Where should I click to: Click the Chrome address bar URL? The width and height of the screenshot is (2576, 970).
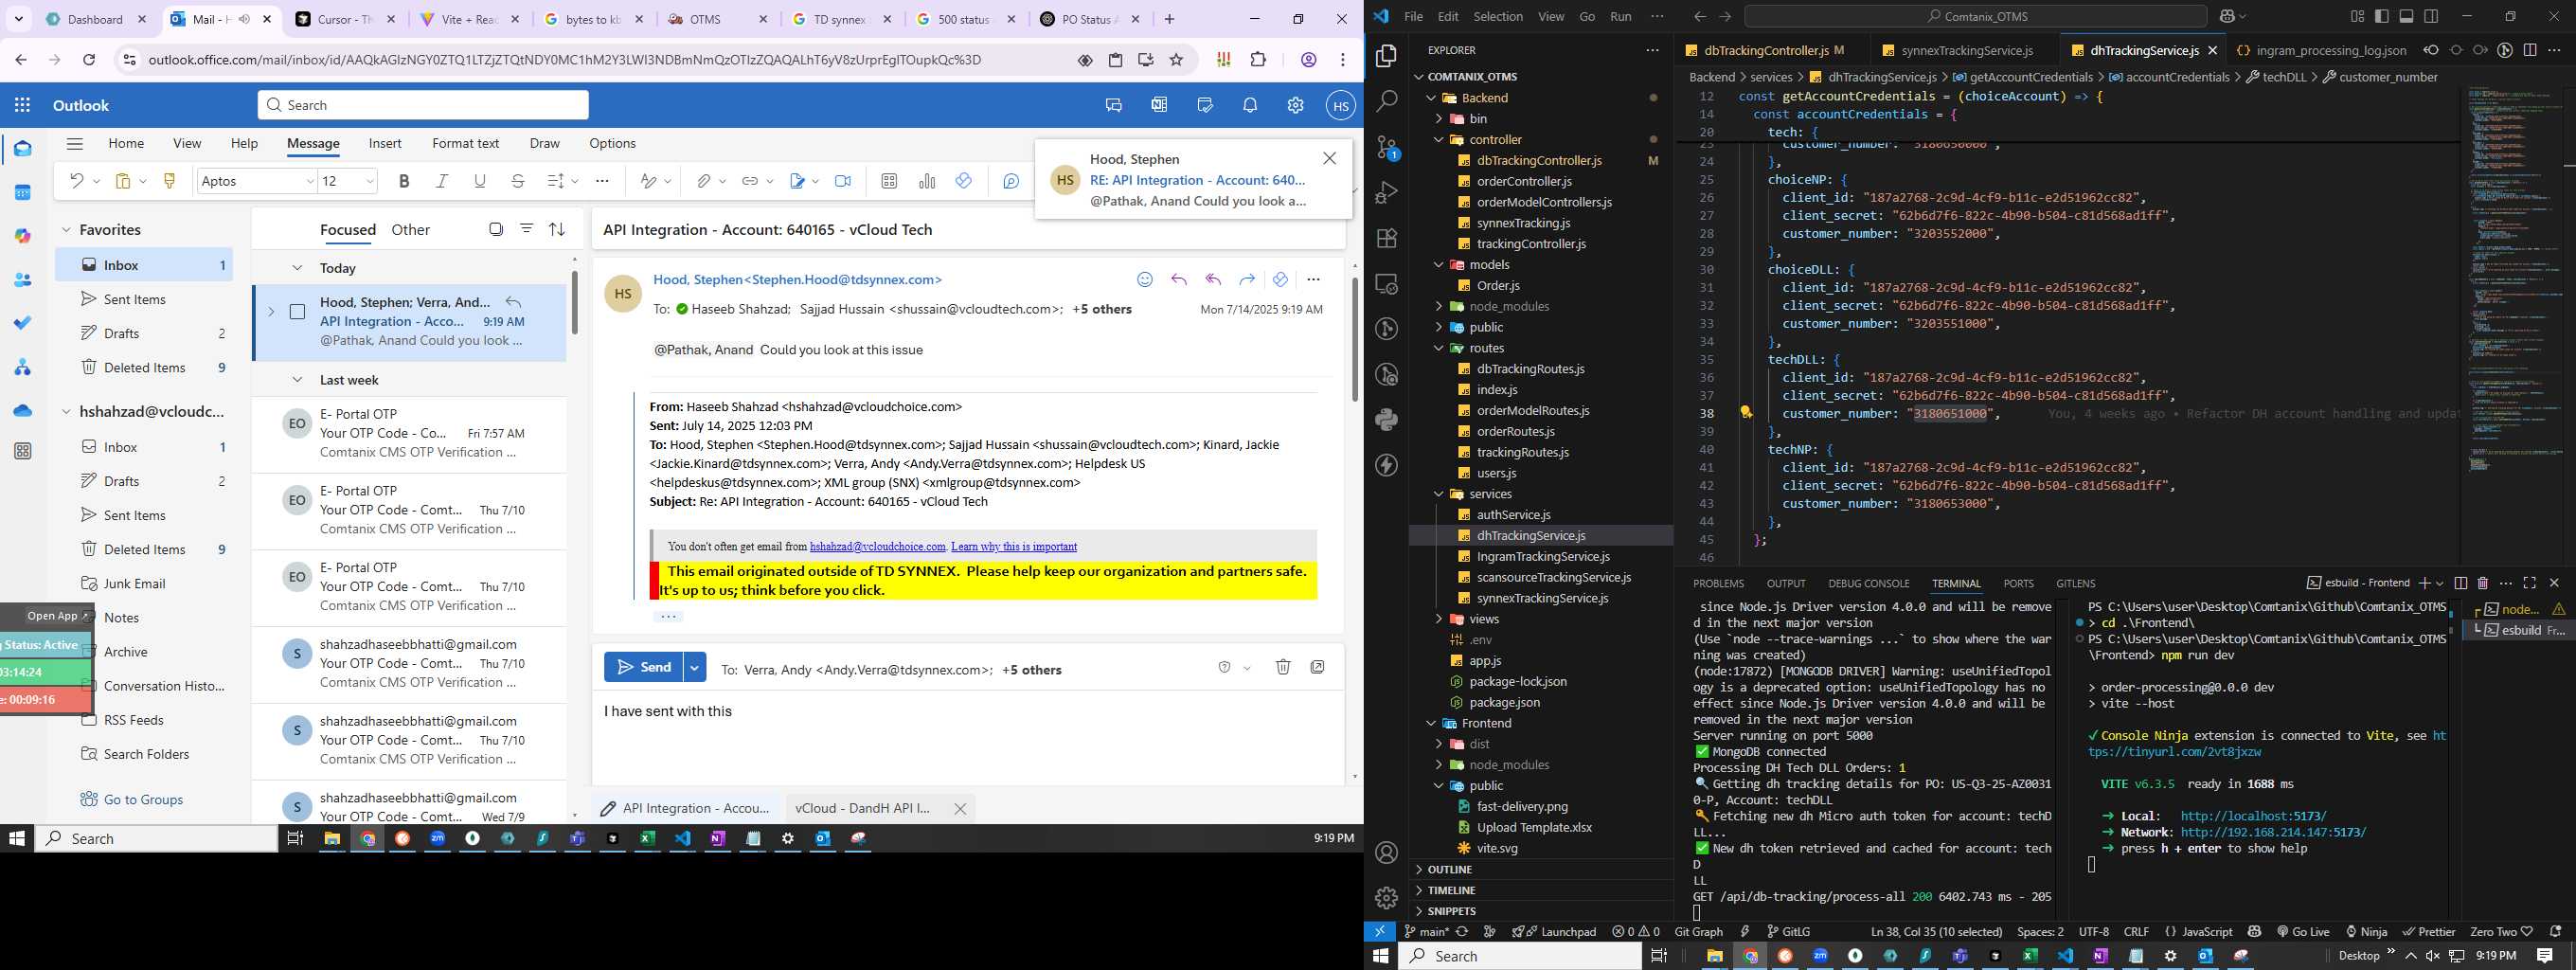click(564, 60)
